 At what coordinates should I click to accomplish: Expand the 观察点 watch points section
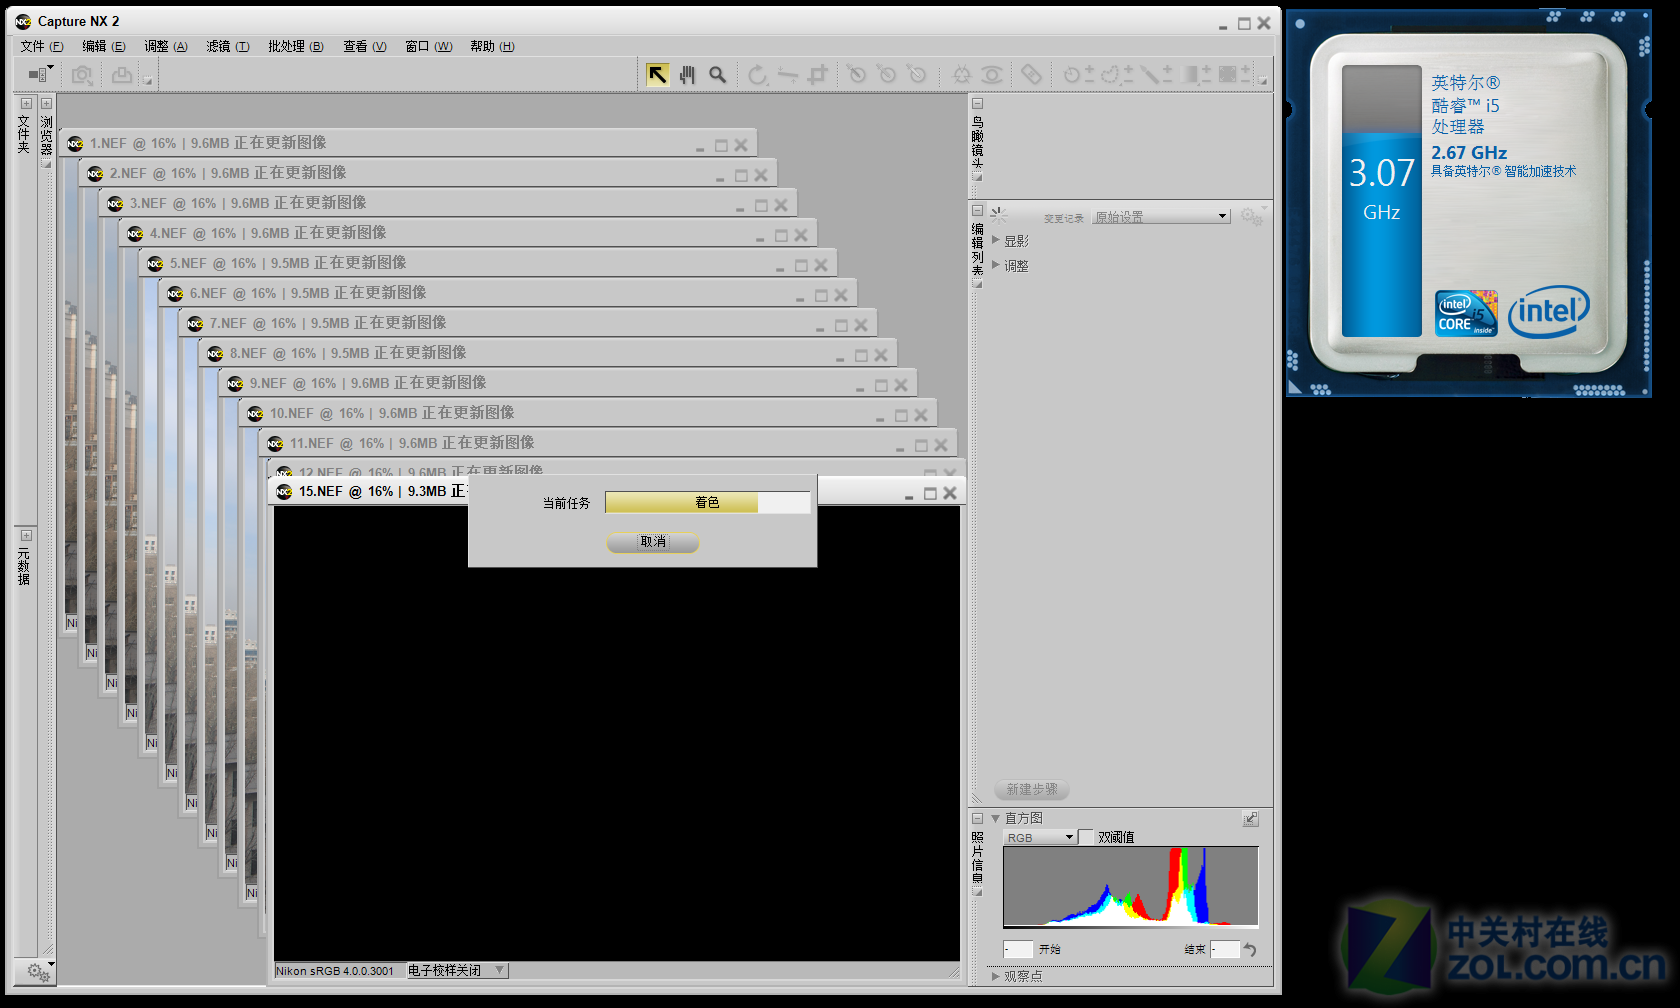(x=995, y=976)
